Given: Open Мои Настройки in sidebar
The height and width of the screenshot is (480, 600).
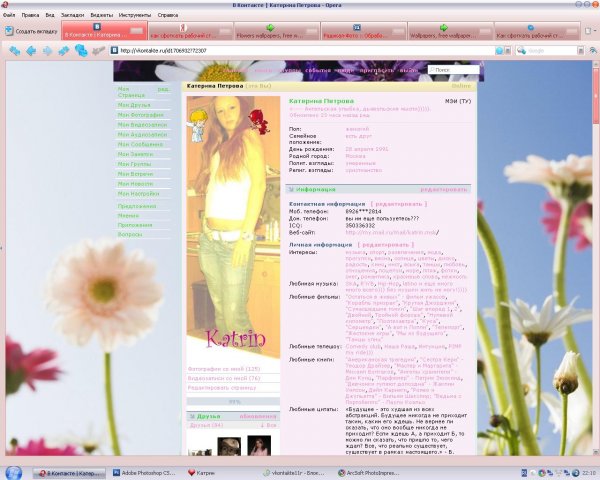Looking at the screenshot, I should pyautogui.click(x=138, y=194).
